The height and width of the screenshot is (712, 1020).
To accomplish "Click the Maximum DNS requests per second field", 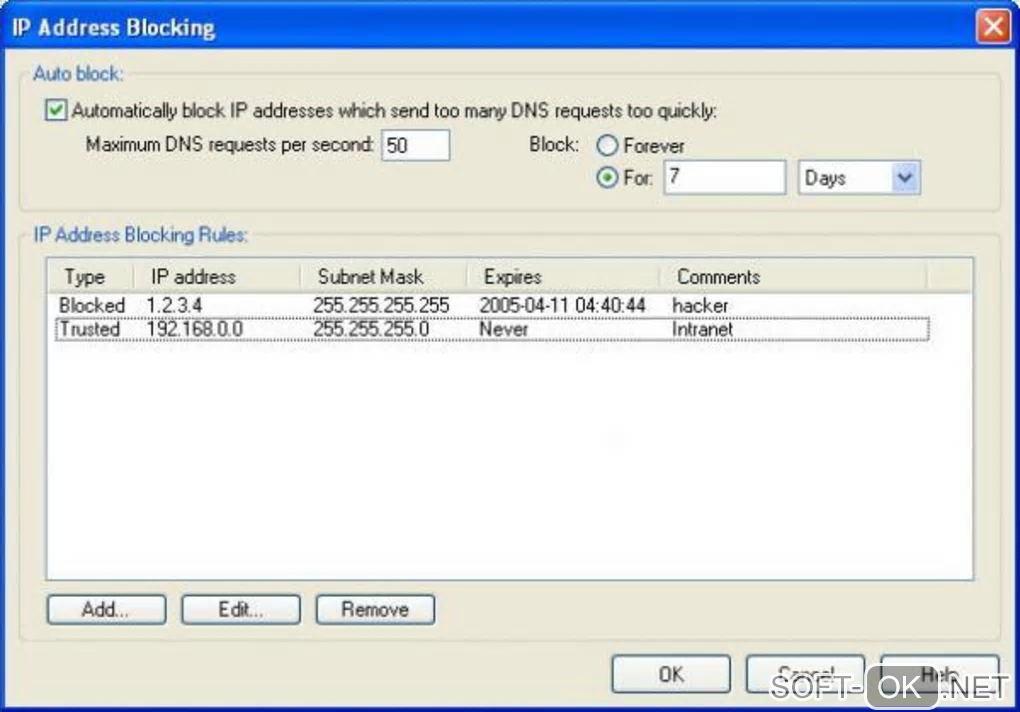I will 416,145.
